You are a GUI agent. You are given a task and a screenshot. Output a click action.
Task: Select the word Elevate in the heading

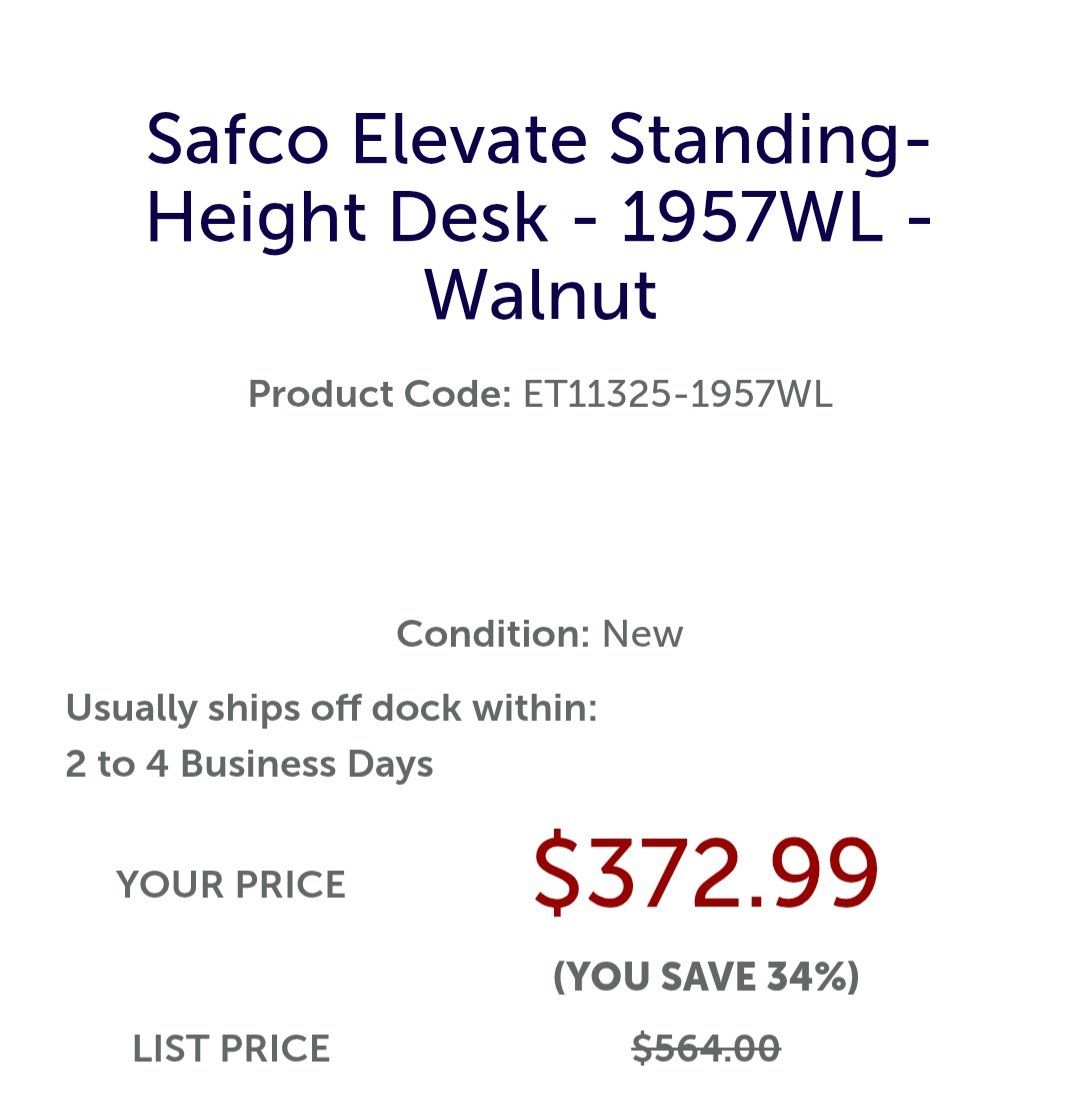coord(469,139)
